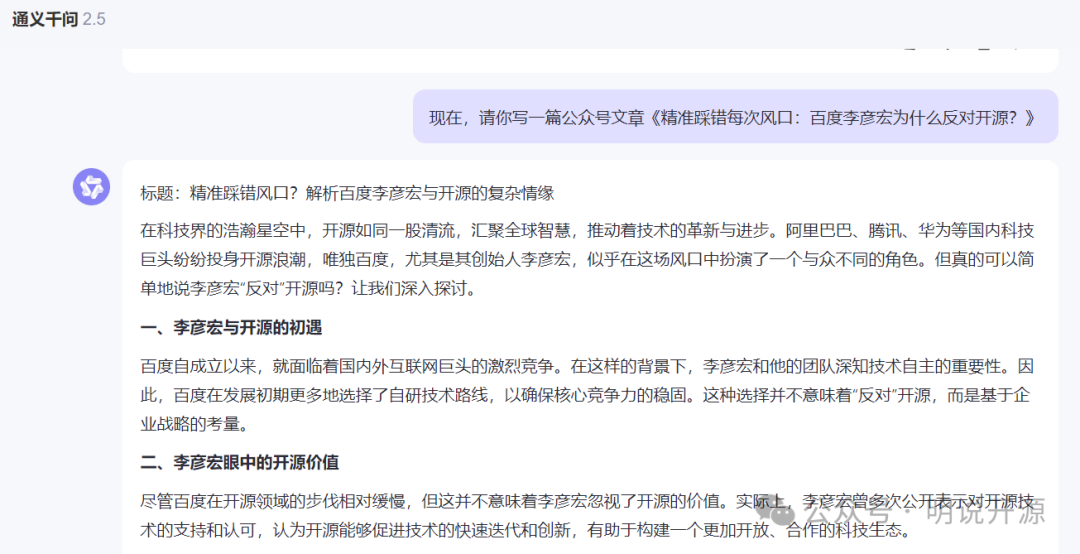Click heading 二、李彦宏眼中的开源价值
The width and height of the screenshot is (1080, 554).
pyautogui.click(x=240, y=462)
